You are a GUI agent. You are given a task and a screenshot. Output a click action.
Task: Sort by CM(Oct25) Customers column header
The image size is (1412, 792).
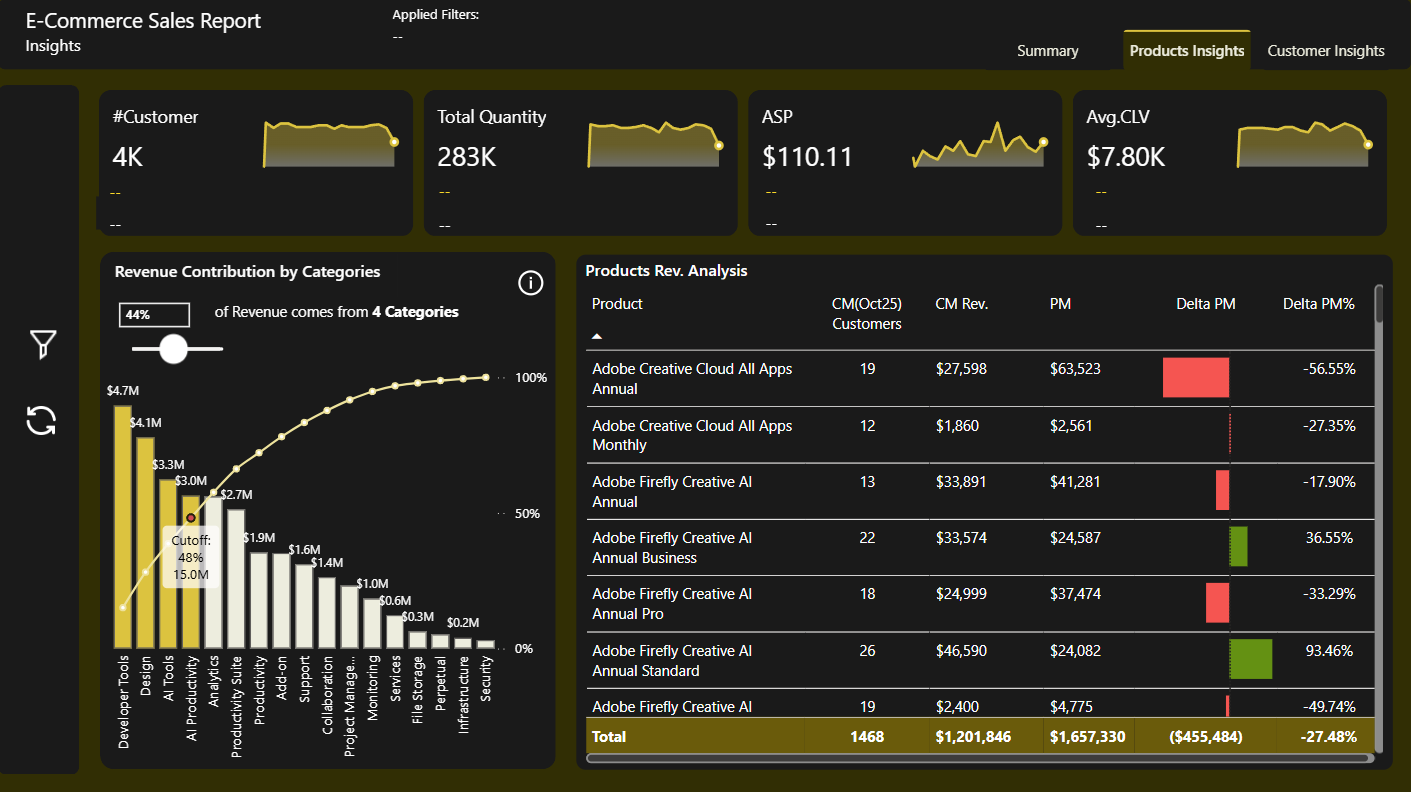click(x=867, y=314)
